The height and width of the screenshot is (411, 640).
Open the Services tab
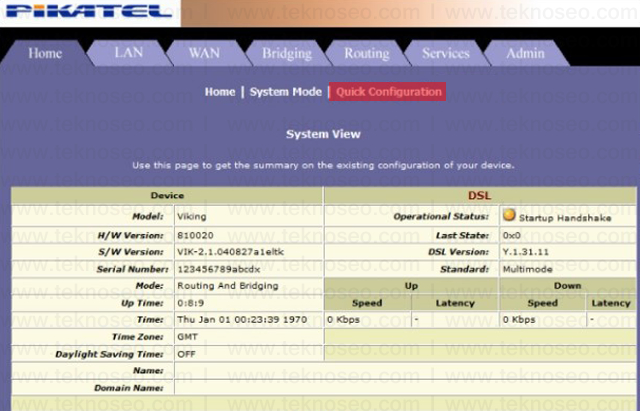pyautogui.click(x=446, y=53)
